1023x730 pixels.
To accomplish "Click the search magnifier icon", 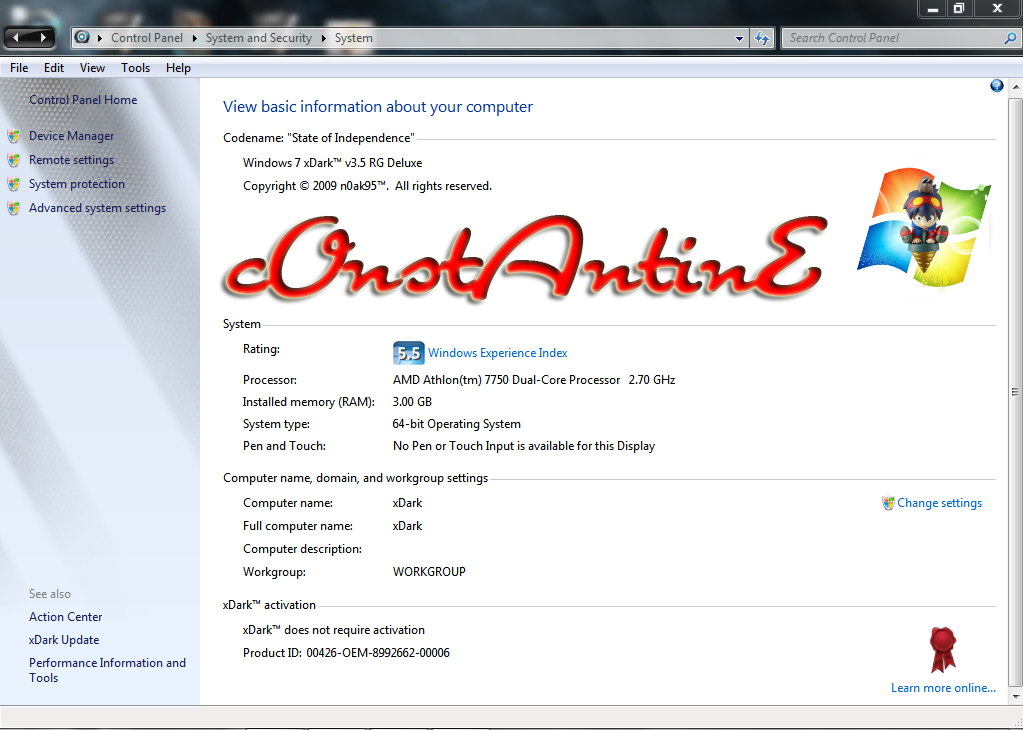I will click(1010, 38).
